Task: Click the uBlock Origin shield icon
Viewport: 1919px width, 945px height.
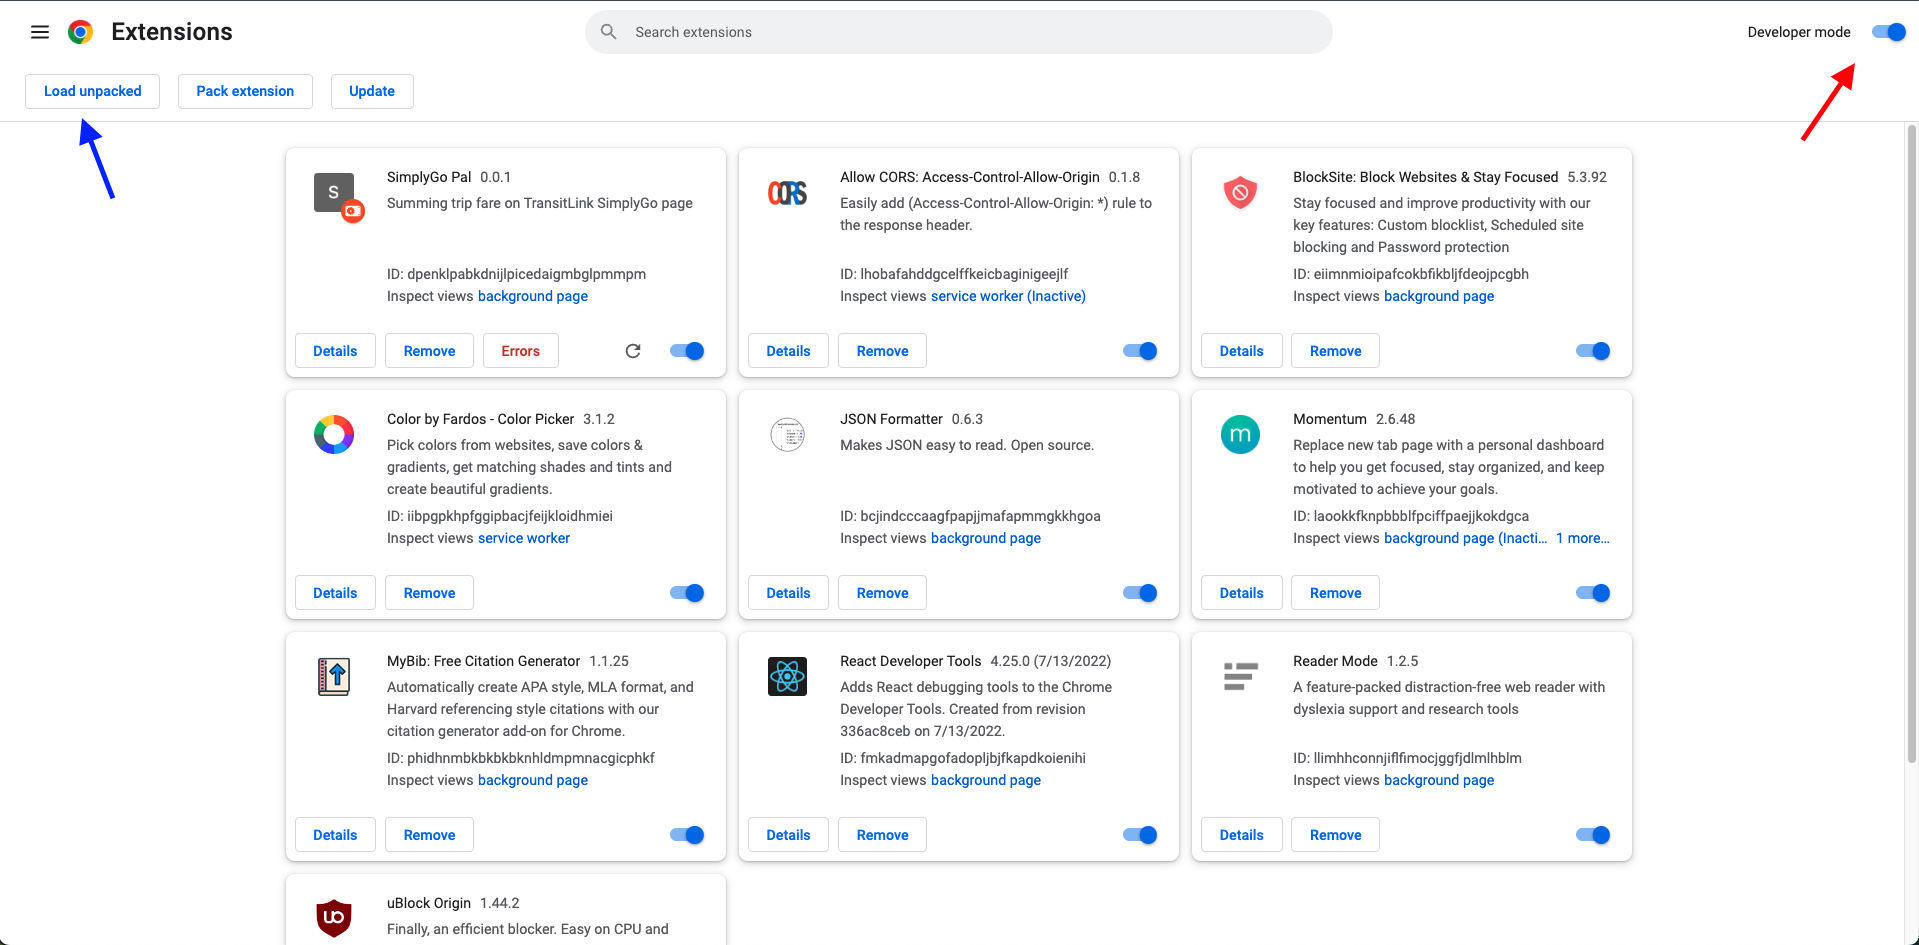Action: tap(334, 918)
